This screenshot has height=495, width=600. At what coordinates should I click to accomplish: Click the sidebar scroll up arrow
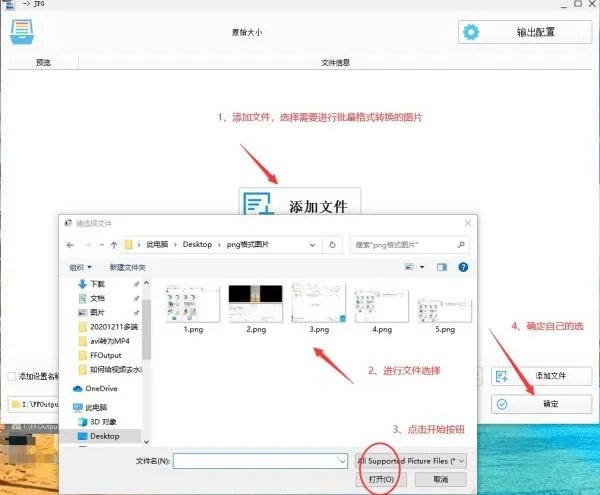(x=147, y=283)
